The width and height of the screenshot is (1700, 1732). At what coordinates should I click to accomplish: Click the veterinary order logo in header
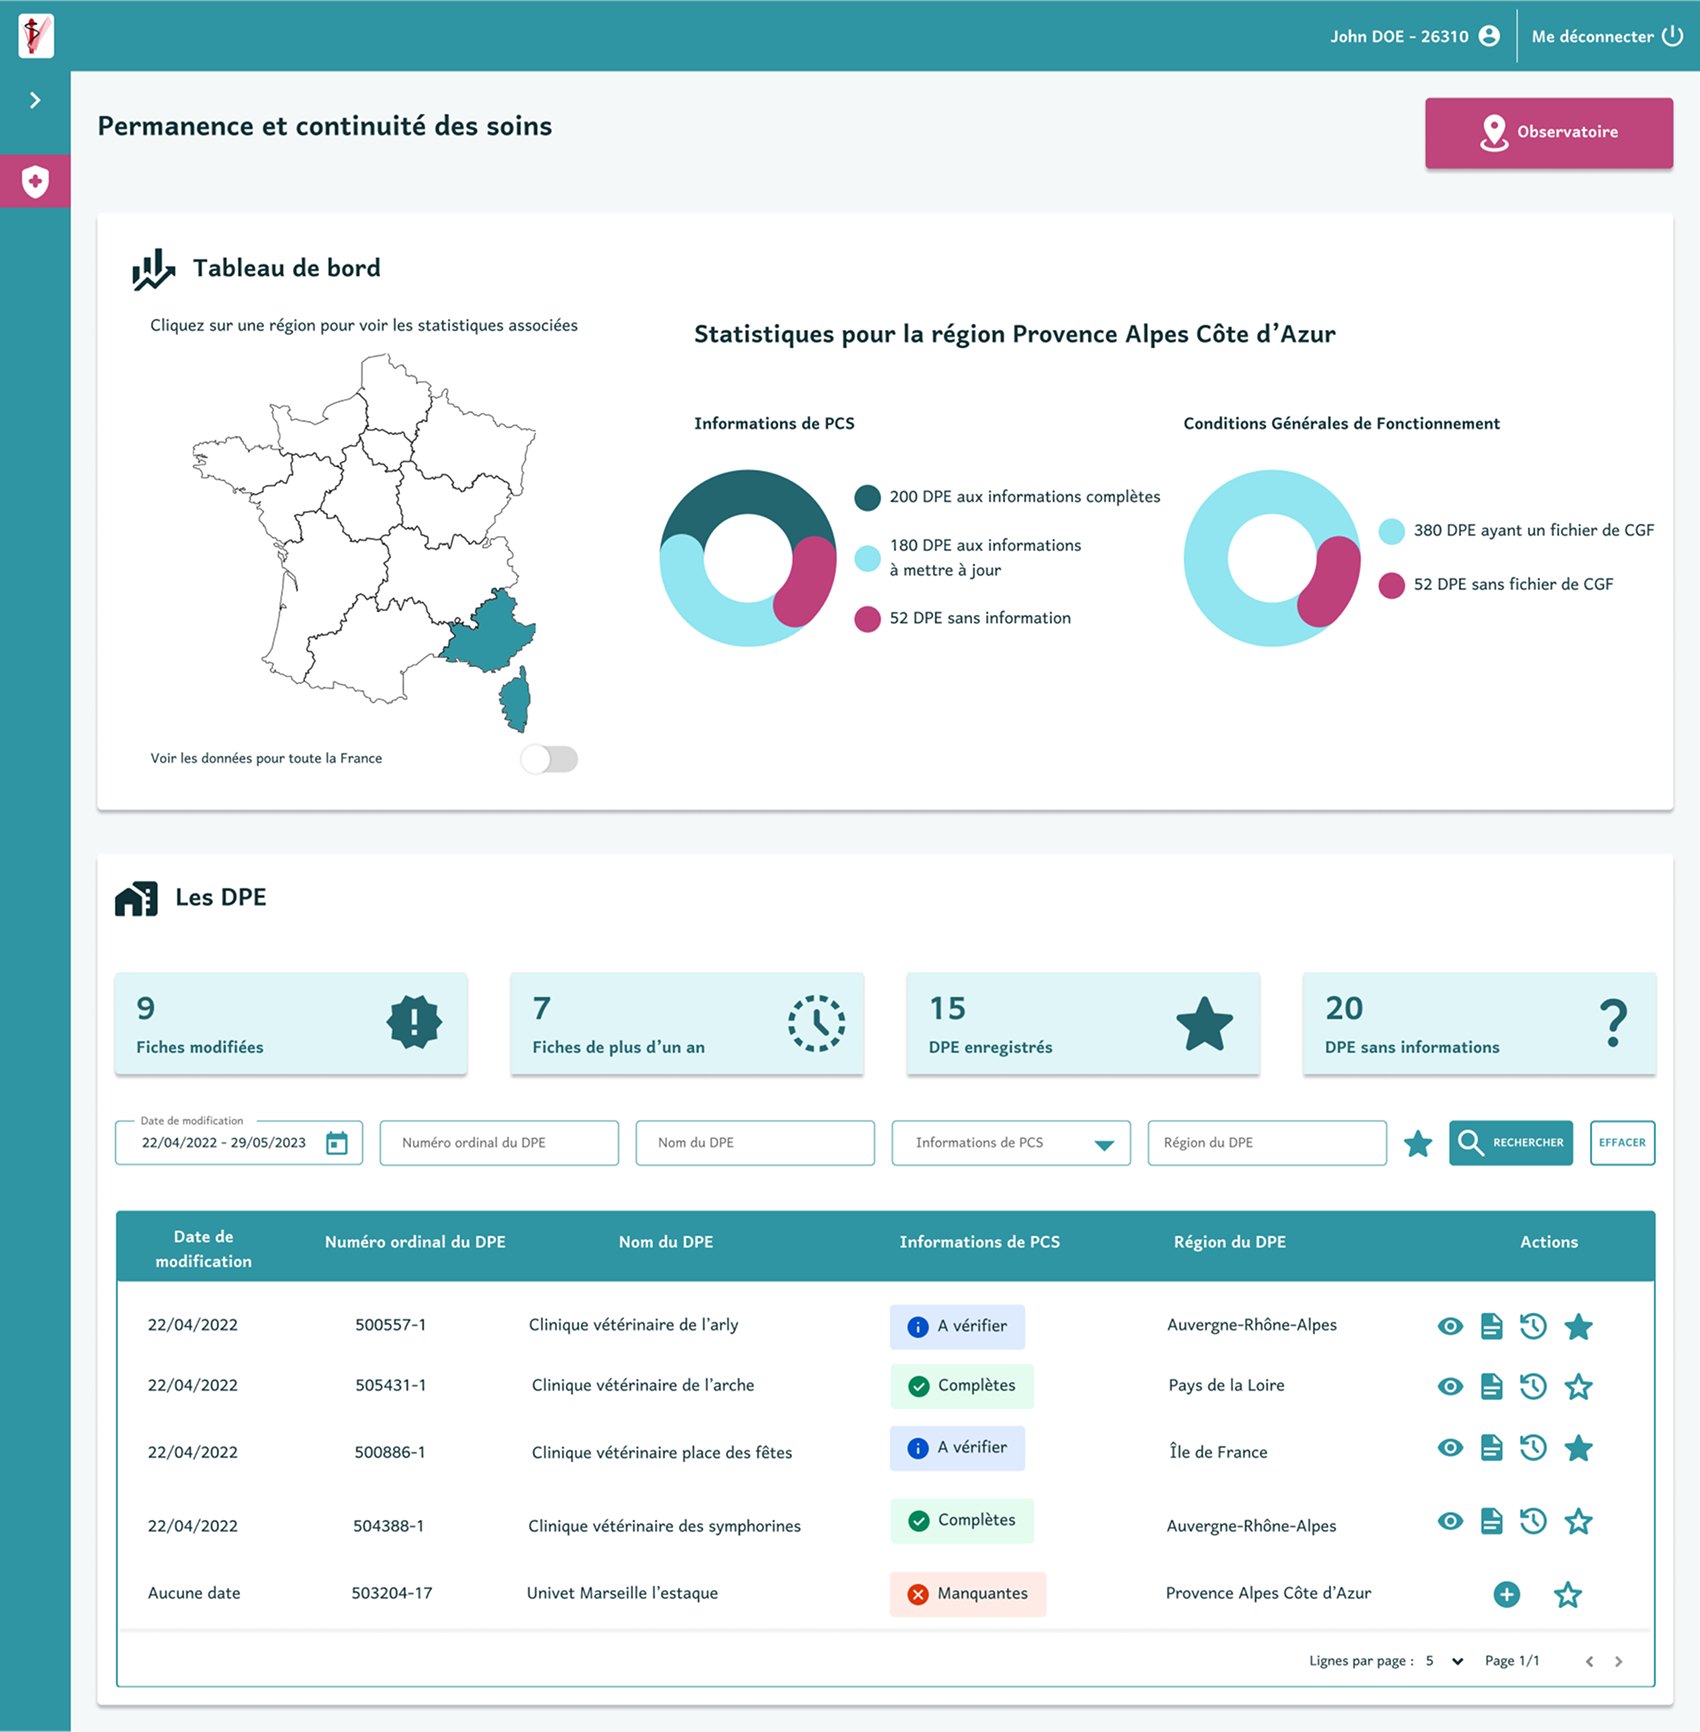coord(36,36)
